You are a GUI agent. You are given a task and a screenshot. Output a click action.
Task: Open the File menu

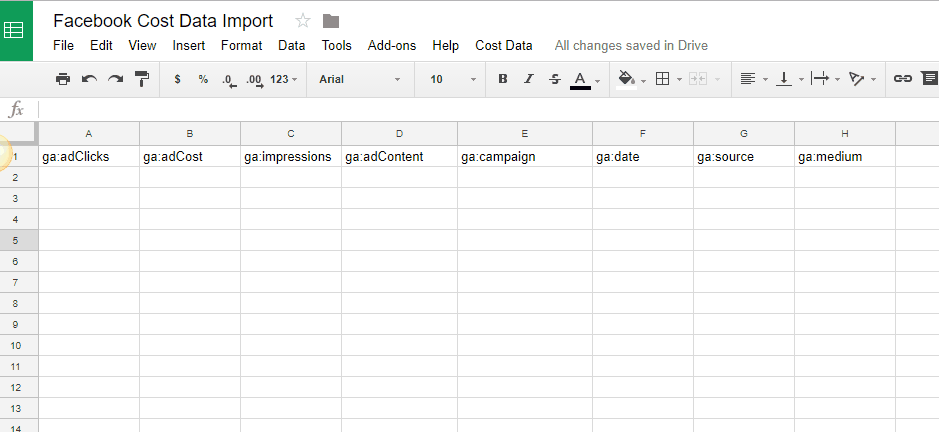63,46
